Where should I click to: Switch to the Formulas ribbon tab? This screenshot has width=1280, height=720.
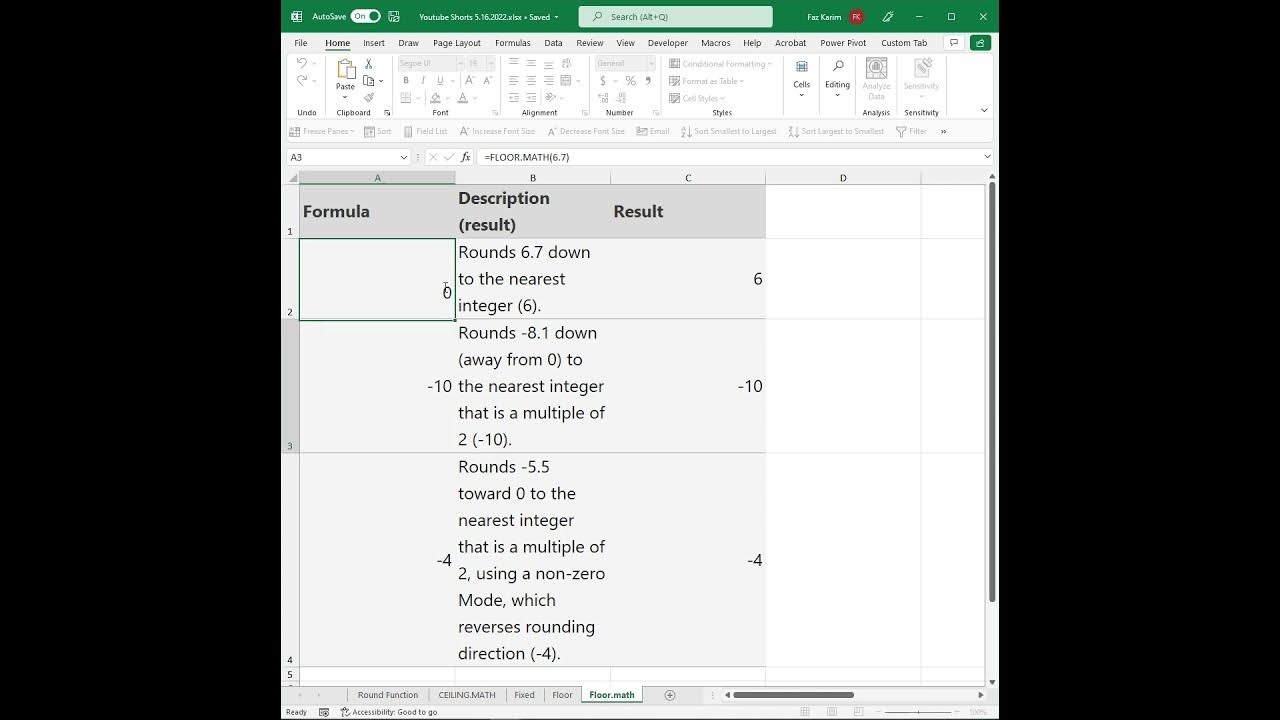(x=513, y=43)
